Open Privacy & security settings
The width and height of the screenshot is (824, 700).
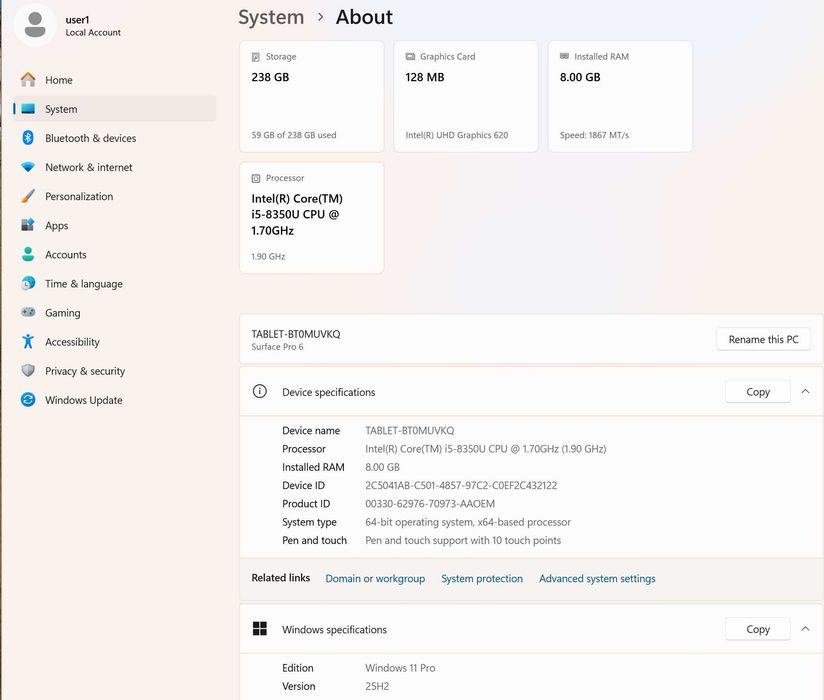[115, 371]
